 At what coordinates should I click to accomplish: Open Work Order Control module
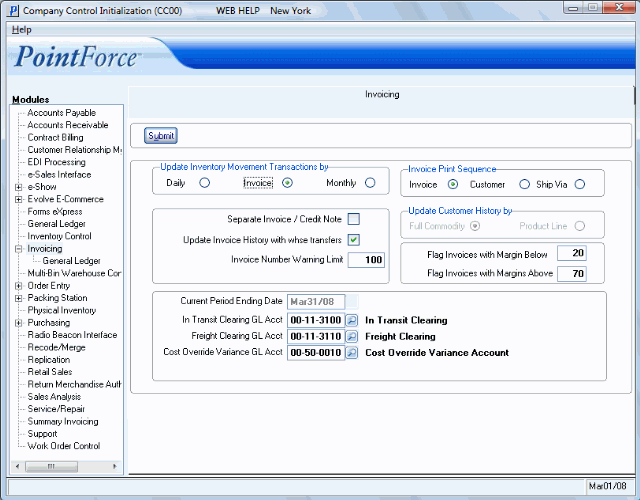tap(64, 446)
